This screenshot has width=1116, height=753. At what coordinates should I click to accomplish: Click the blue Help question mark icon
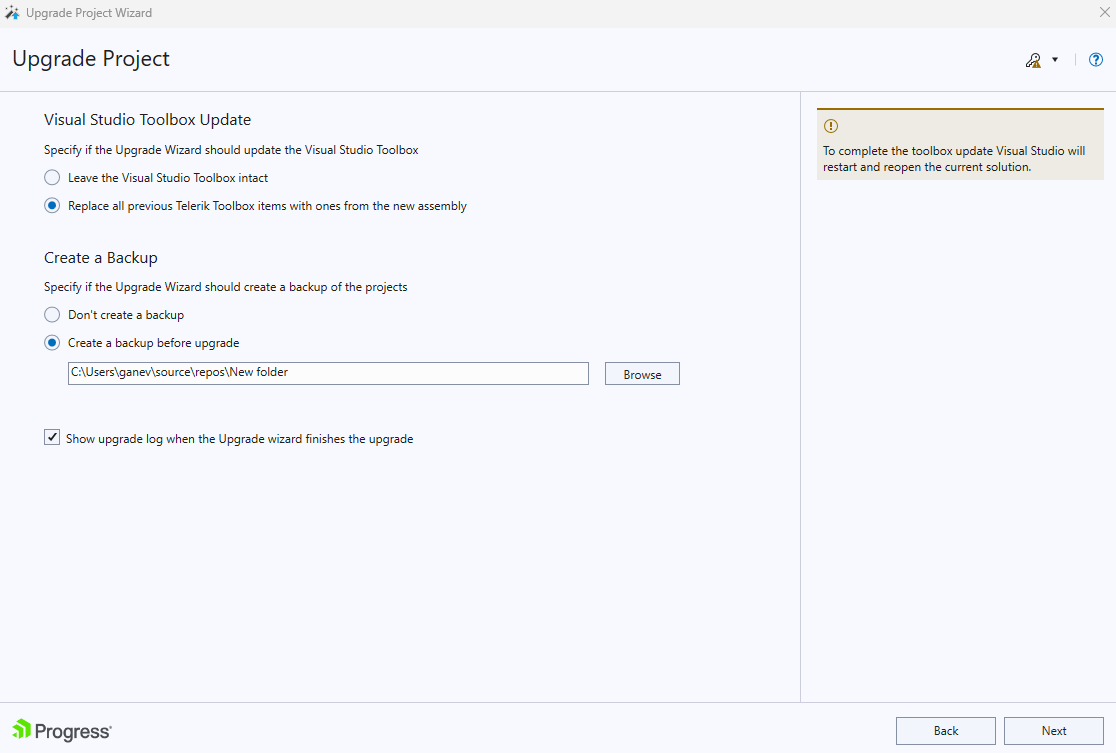click(x=1095, y=59)
